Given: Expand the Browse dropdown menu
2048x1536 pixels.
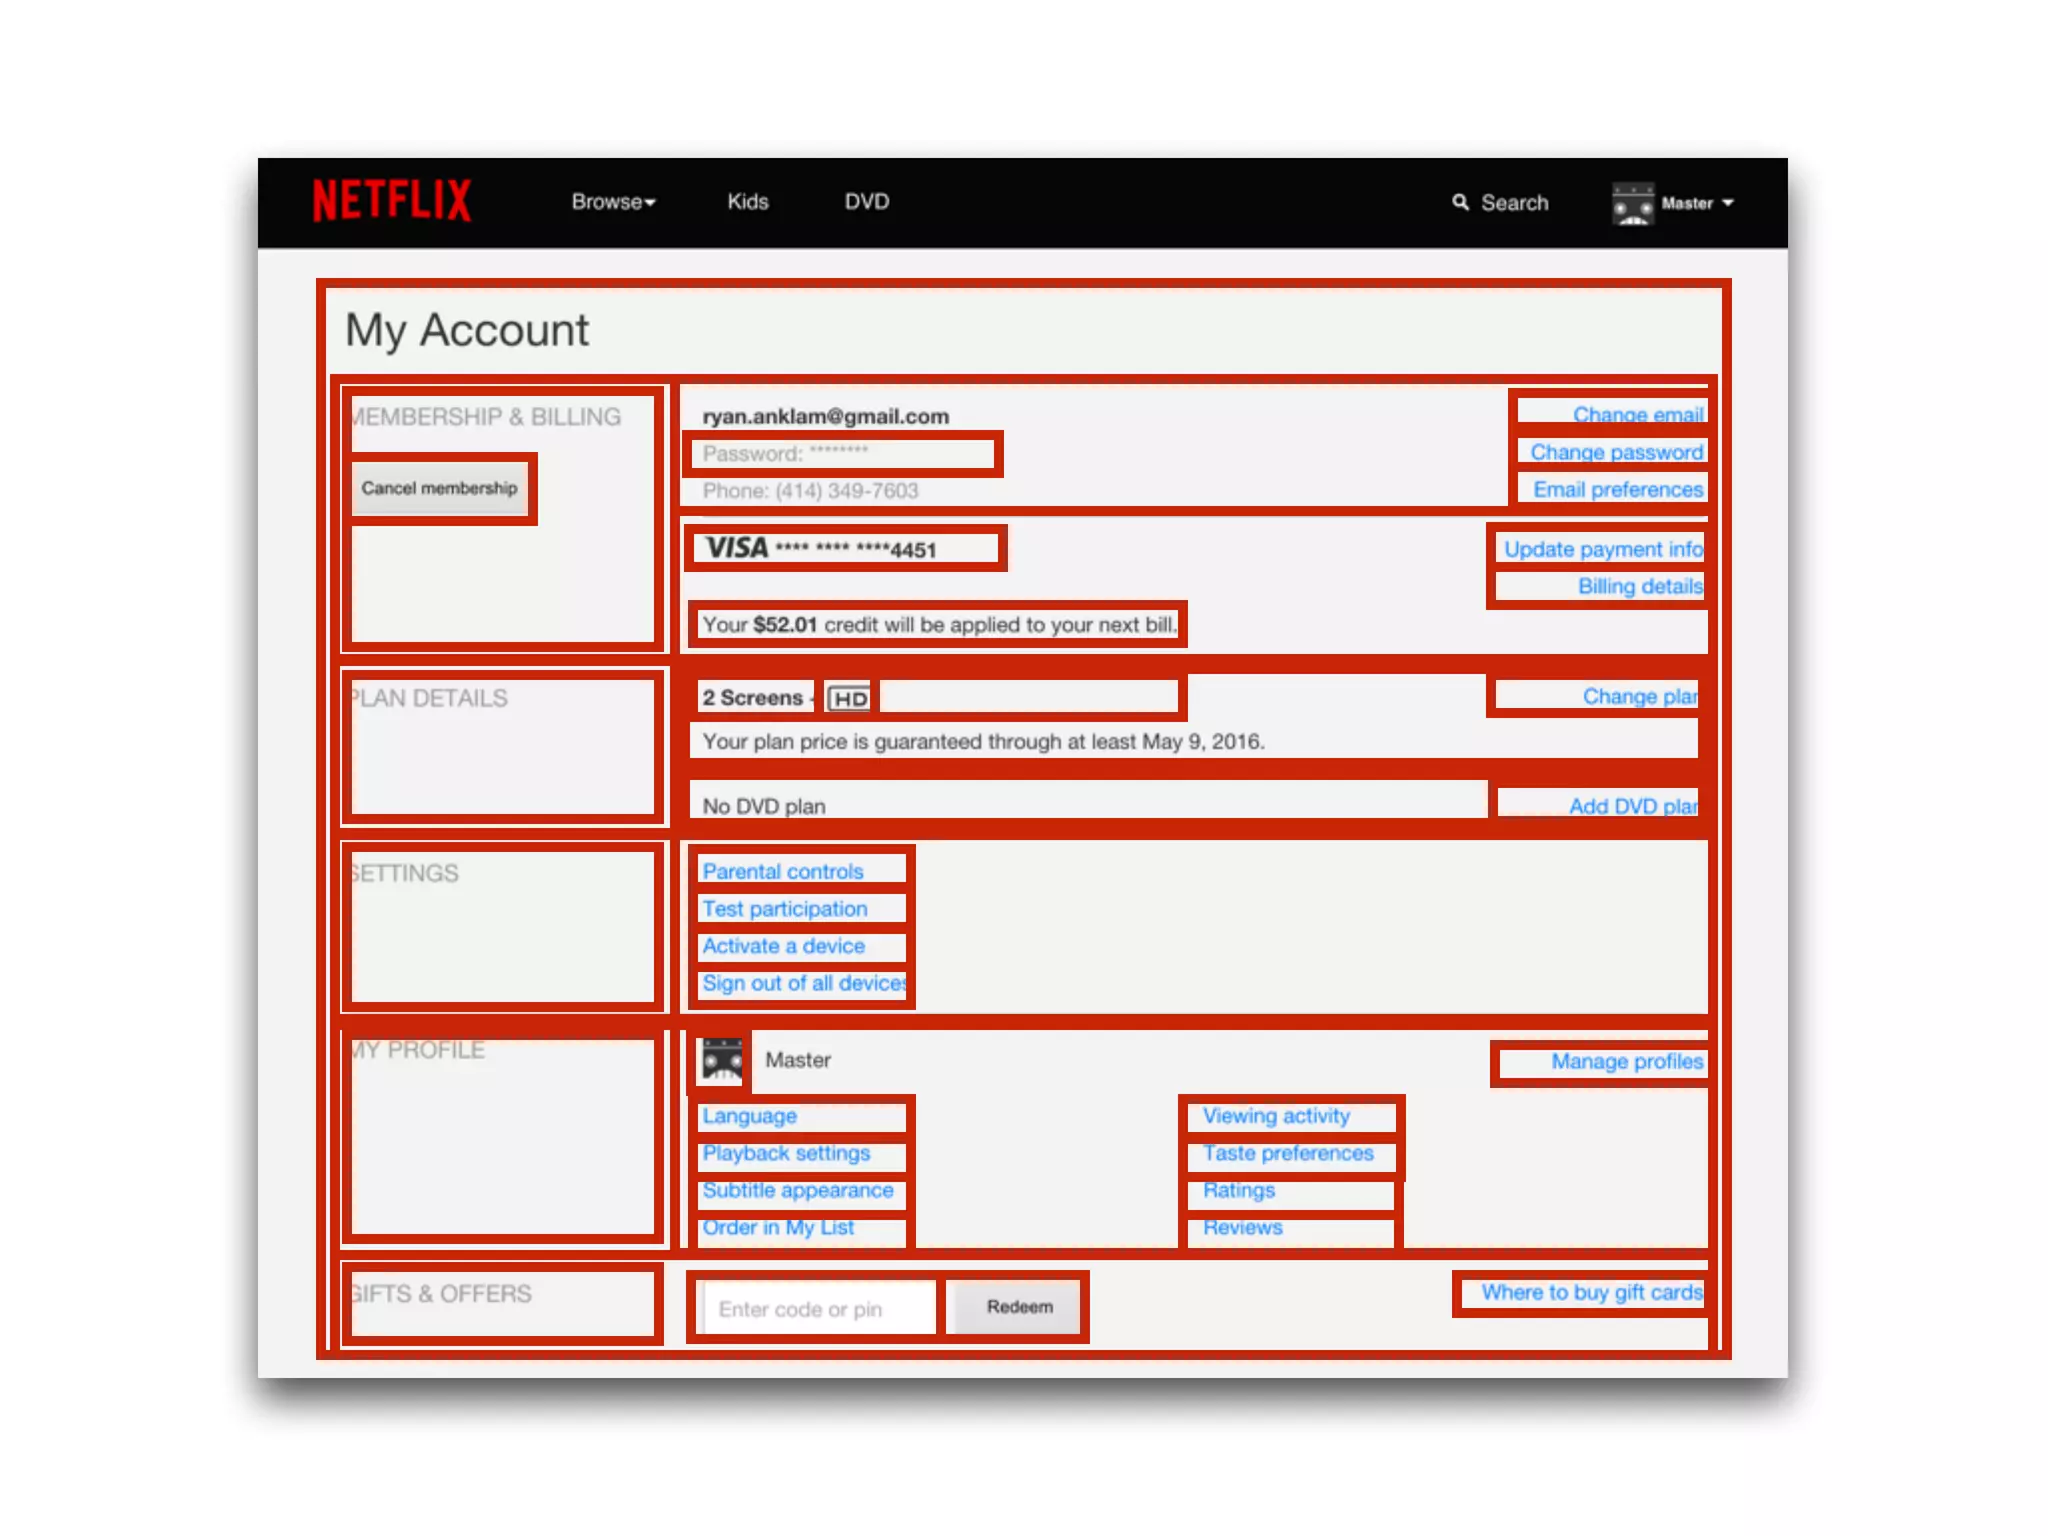Looking at the screenshot, I should coord(613,202).
